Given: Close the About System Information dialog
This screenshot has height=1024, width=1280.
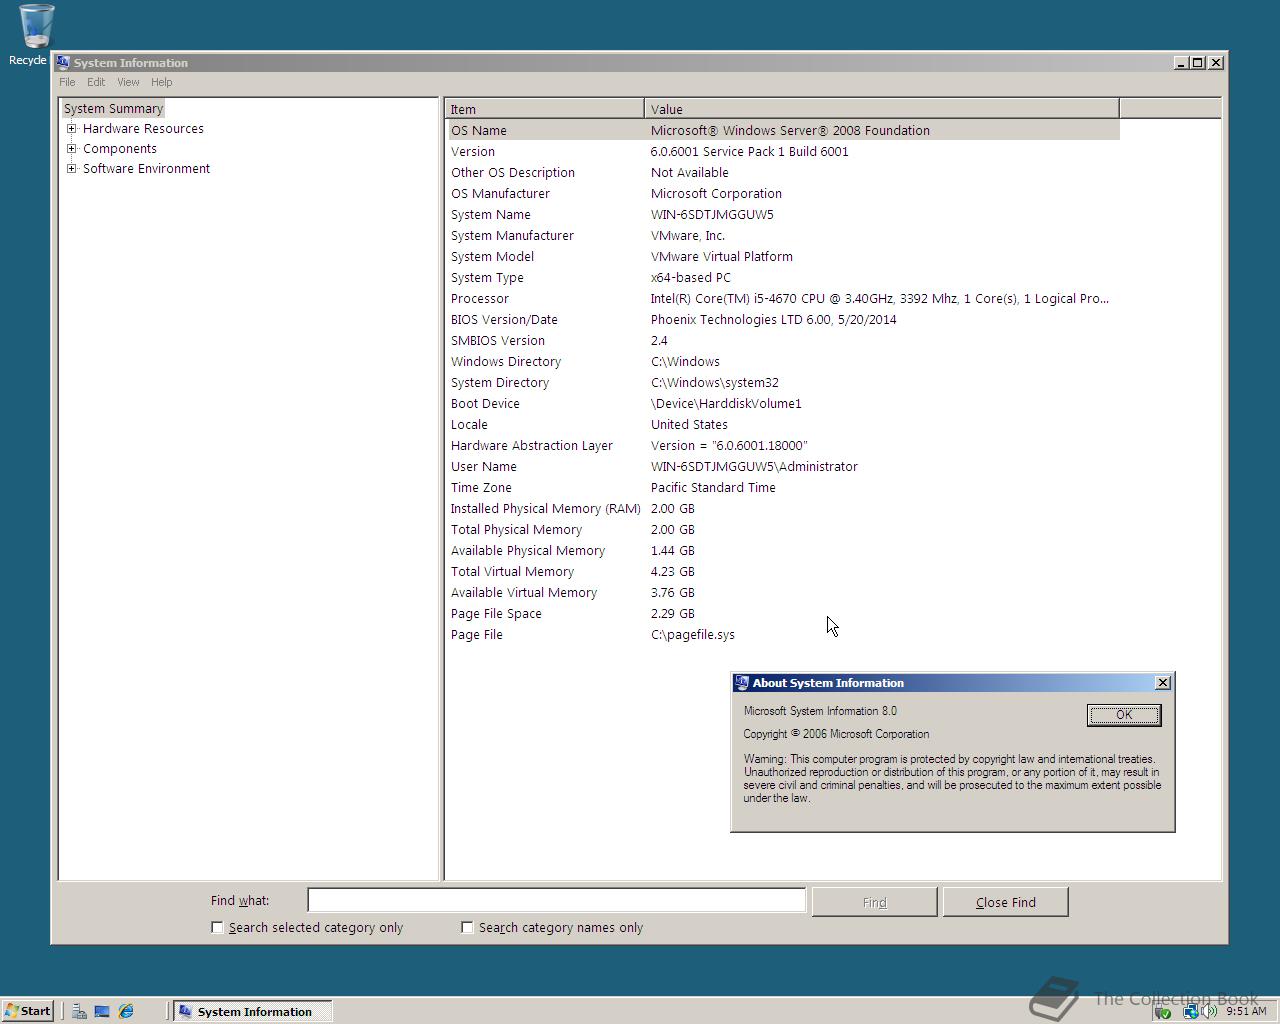Looking at the screenshot, I should 1162,682.
